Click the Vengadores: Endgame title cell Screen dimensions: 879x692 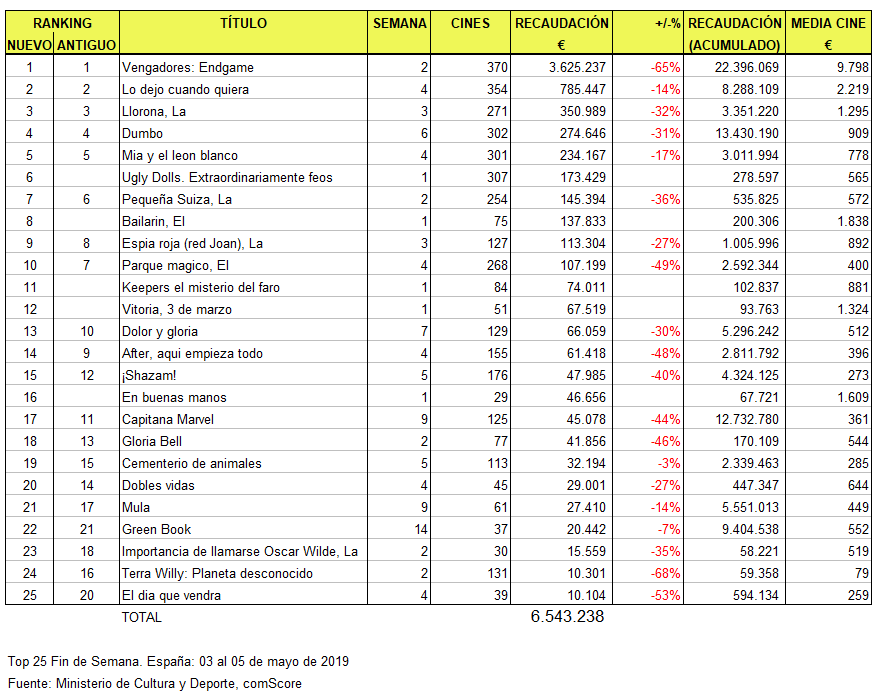coord(187,67)
